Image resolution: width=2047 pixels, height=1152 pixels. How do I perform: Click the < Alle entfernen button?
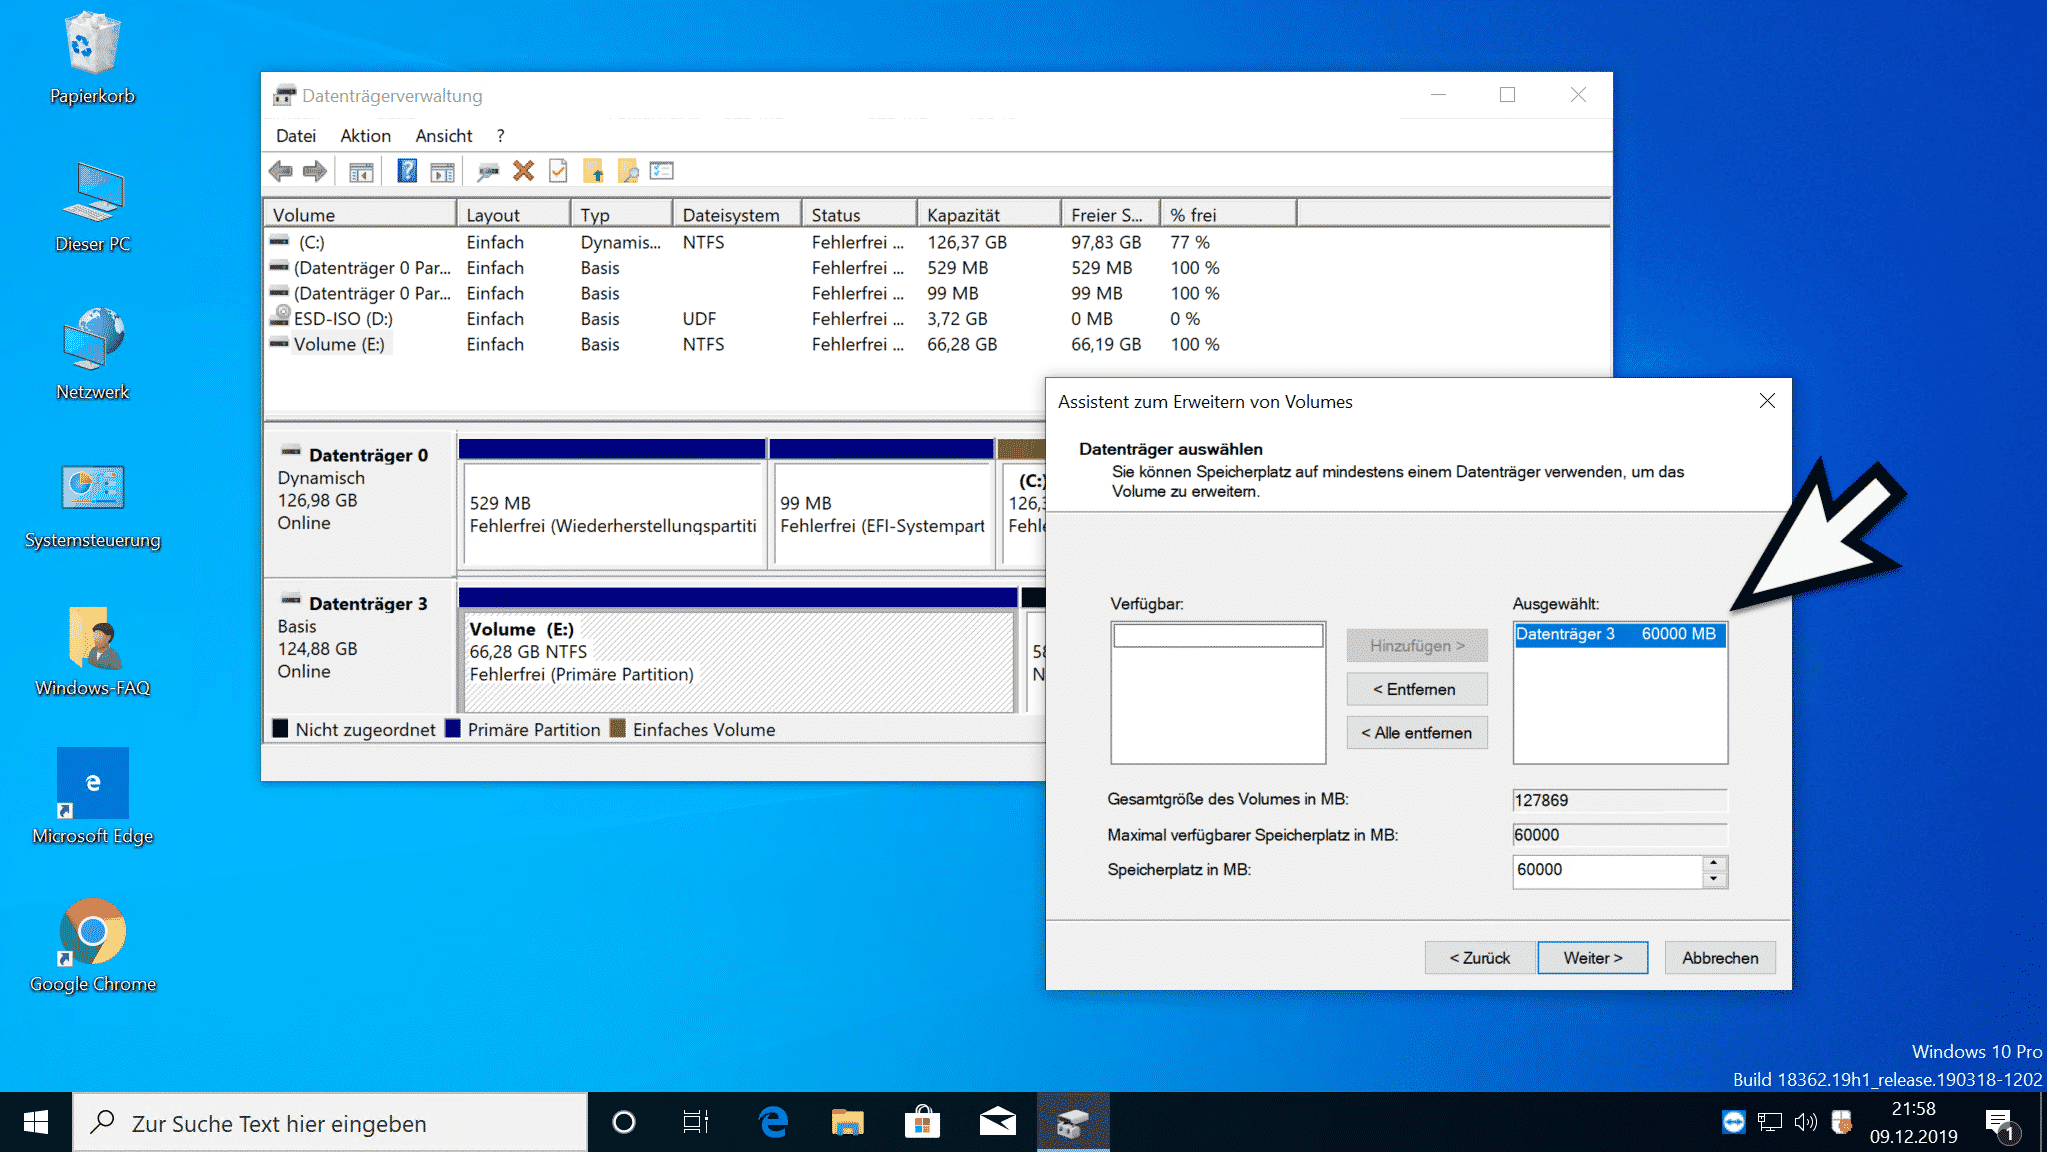click(1417, 733)
